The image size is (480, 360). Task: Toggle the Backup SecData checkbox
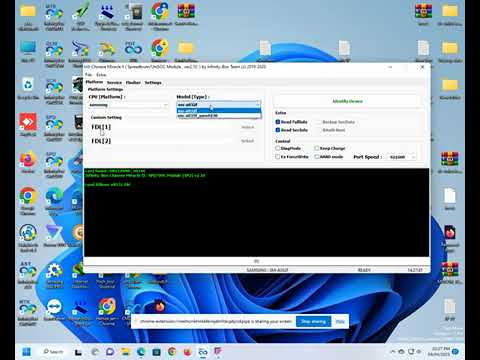319,122
